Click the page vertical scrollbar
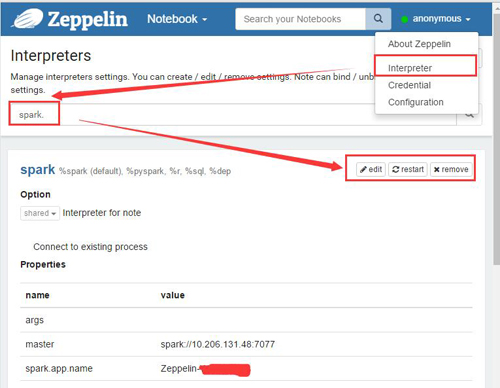500x388 pixels. coord(496,140)
